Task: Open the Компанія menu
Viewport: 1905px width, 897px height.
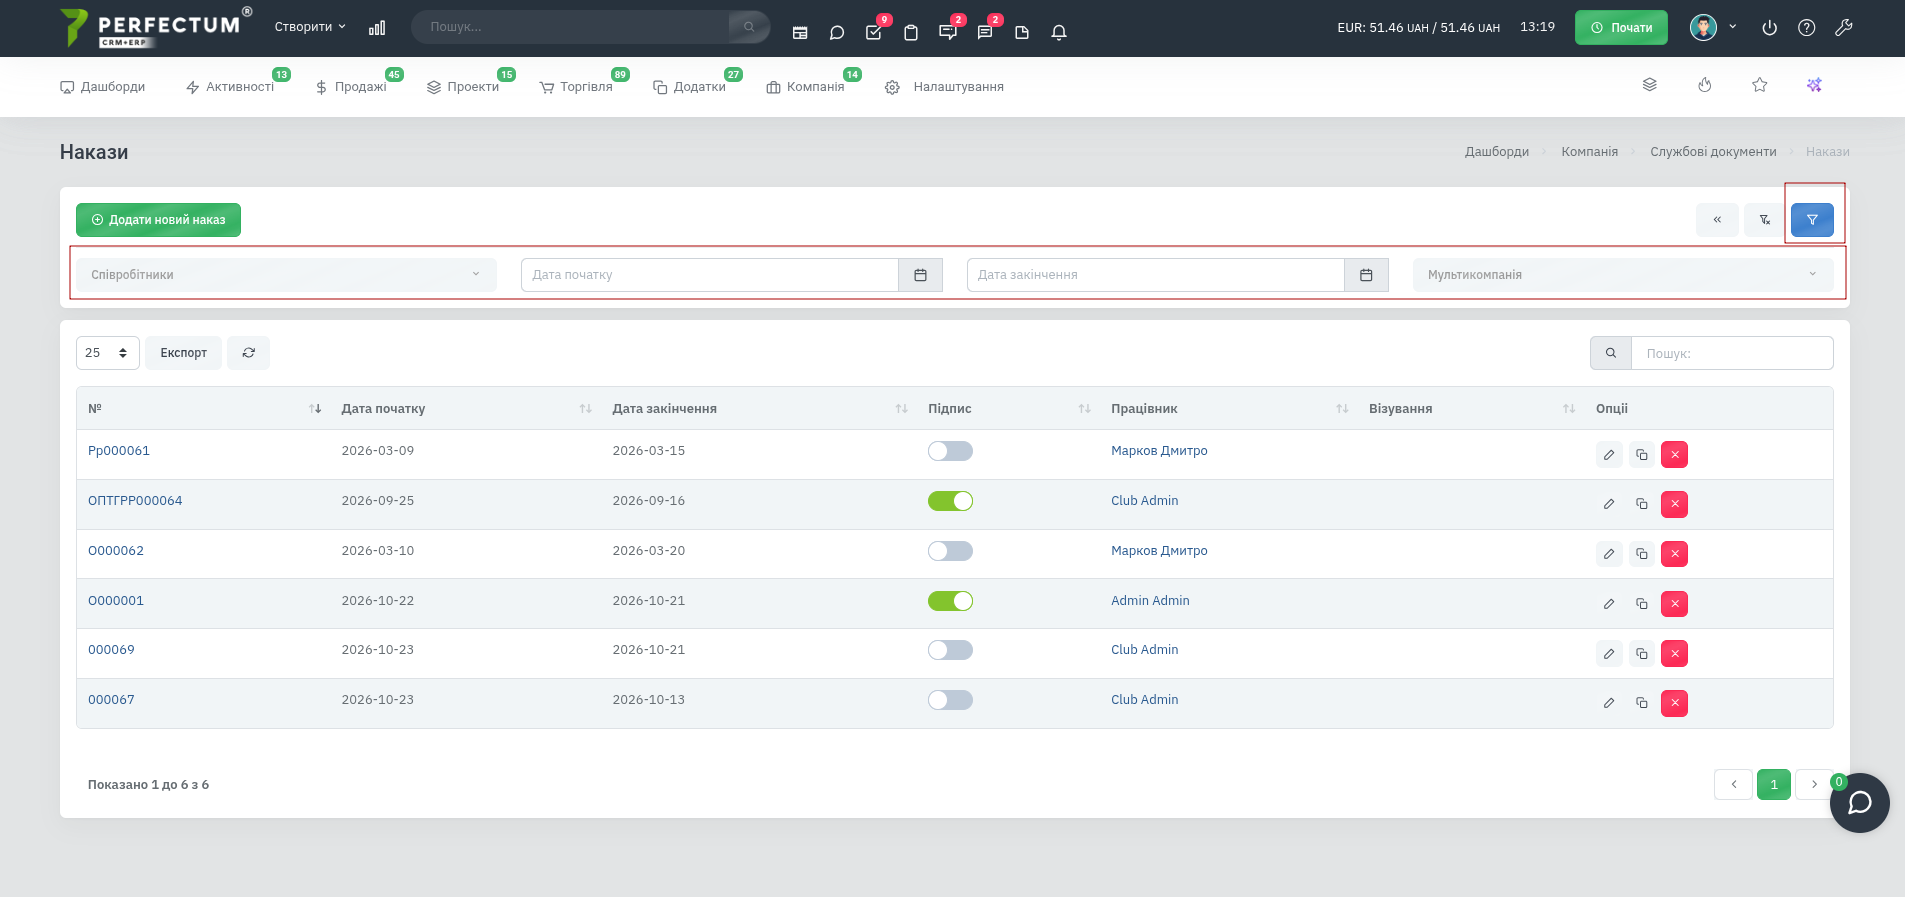Action: [x=806, y=87]
